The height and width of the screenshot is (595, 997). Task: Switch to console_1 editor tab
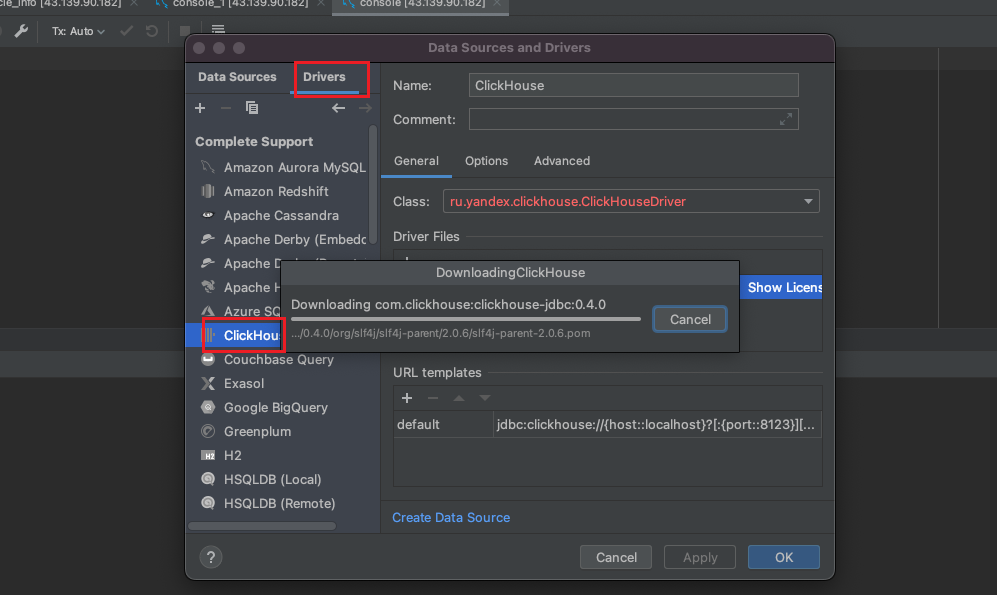point(240,4)
